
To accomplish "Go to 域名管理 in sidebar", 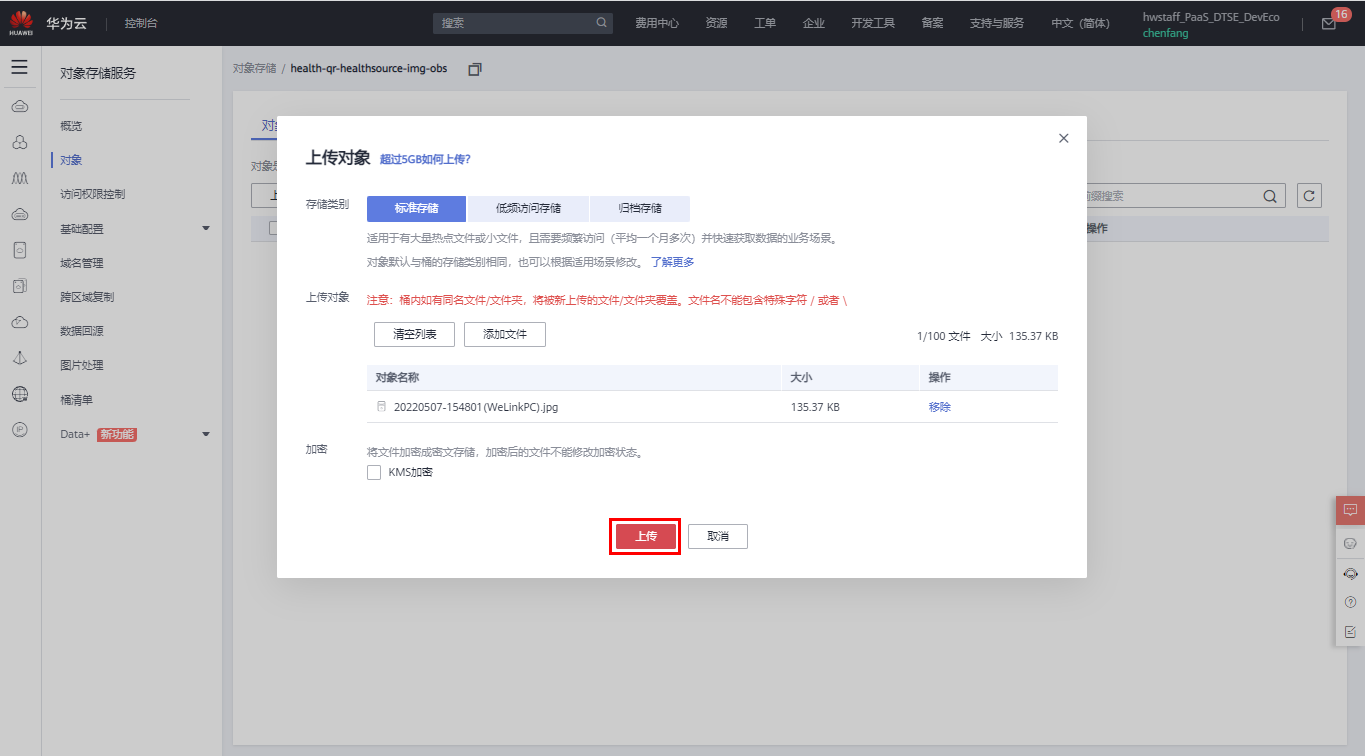I will click(x=82, y=263).
